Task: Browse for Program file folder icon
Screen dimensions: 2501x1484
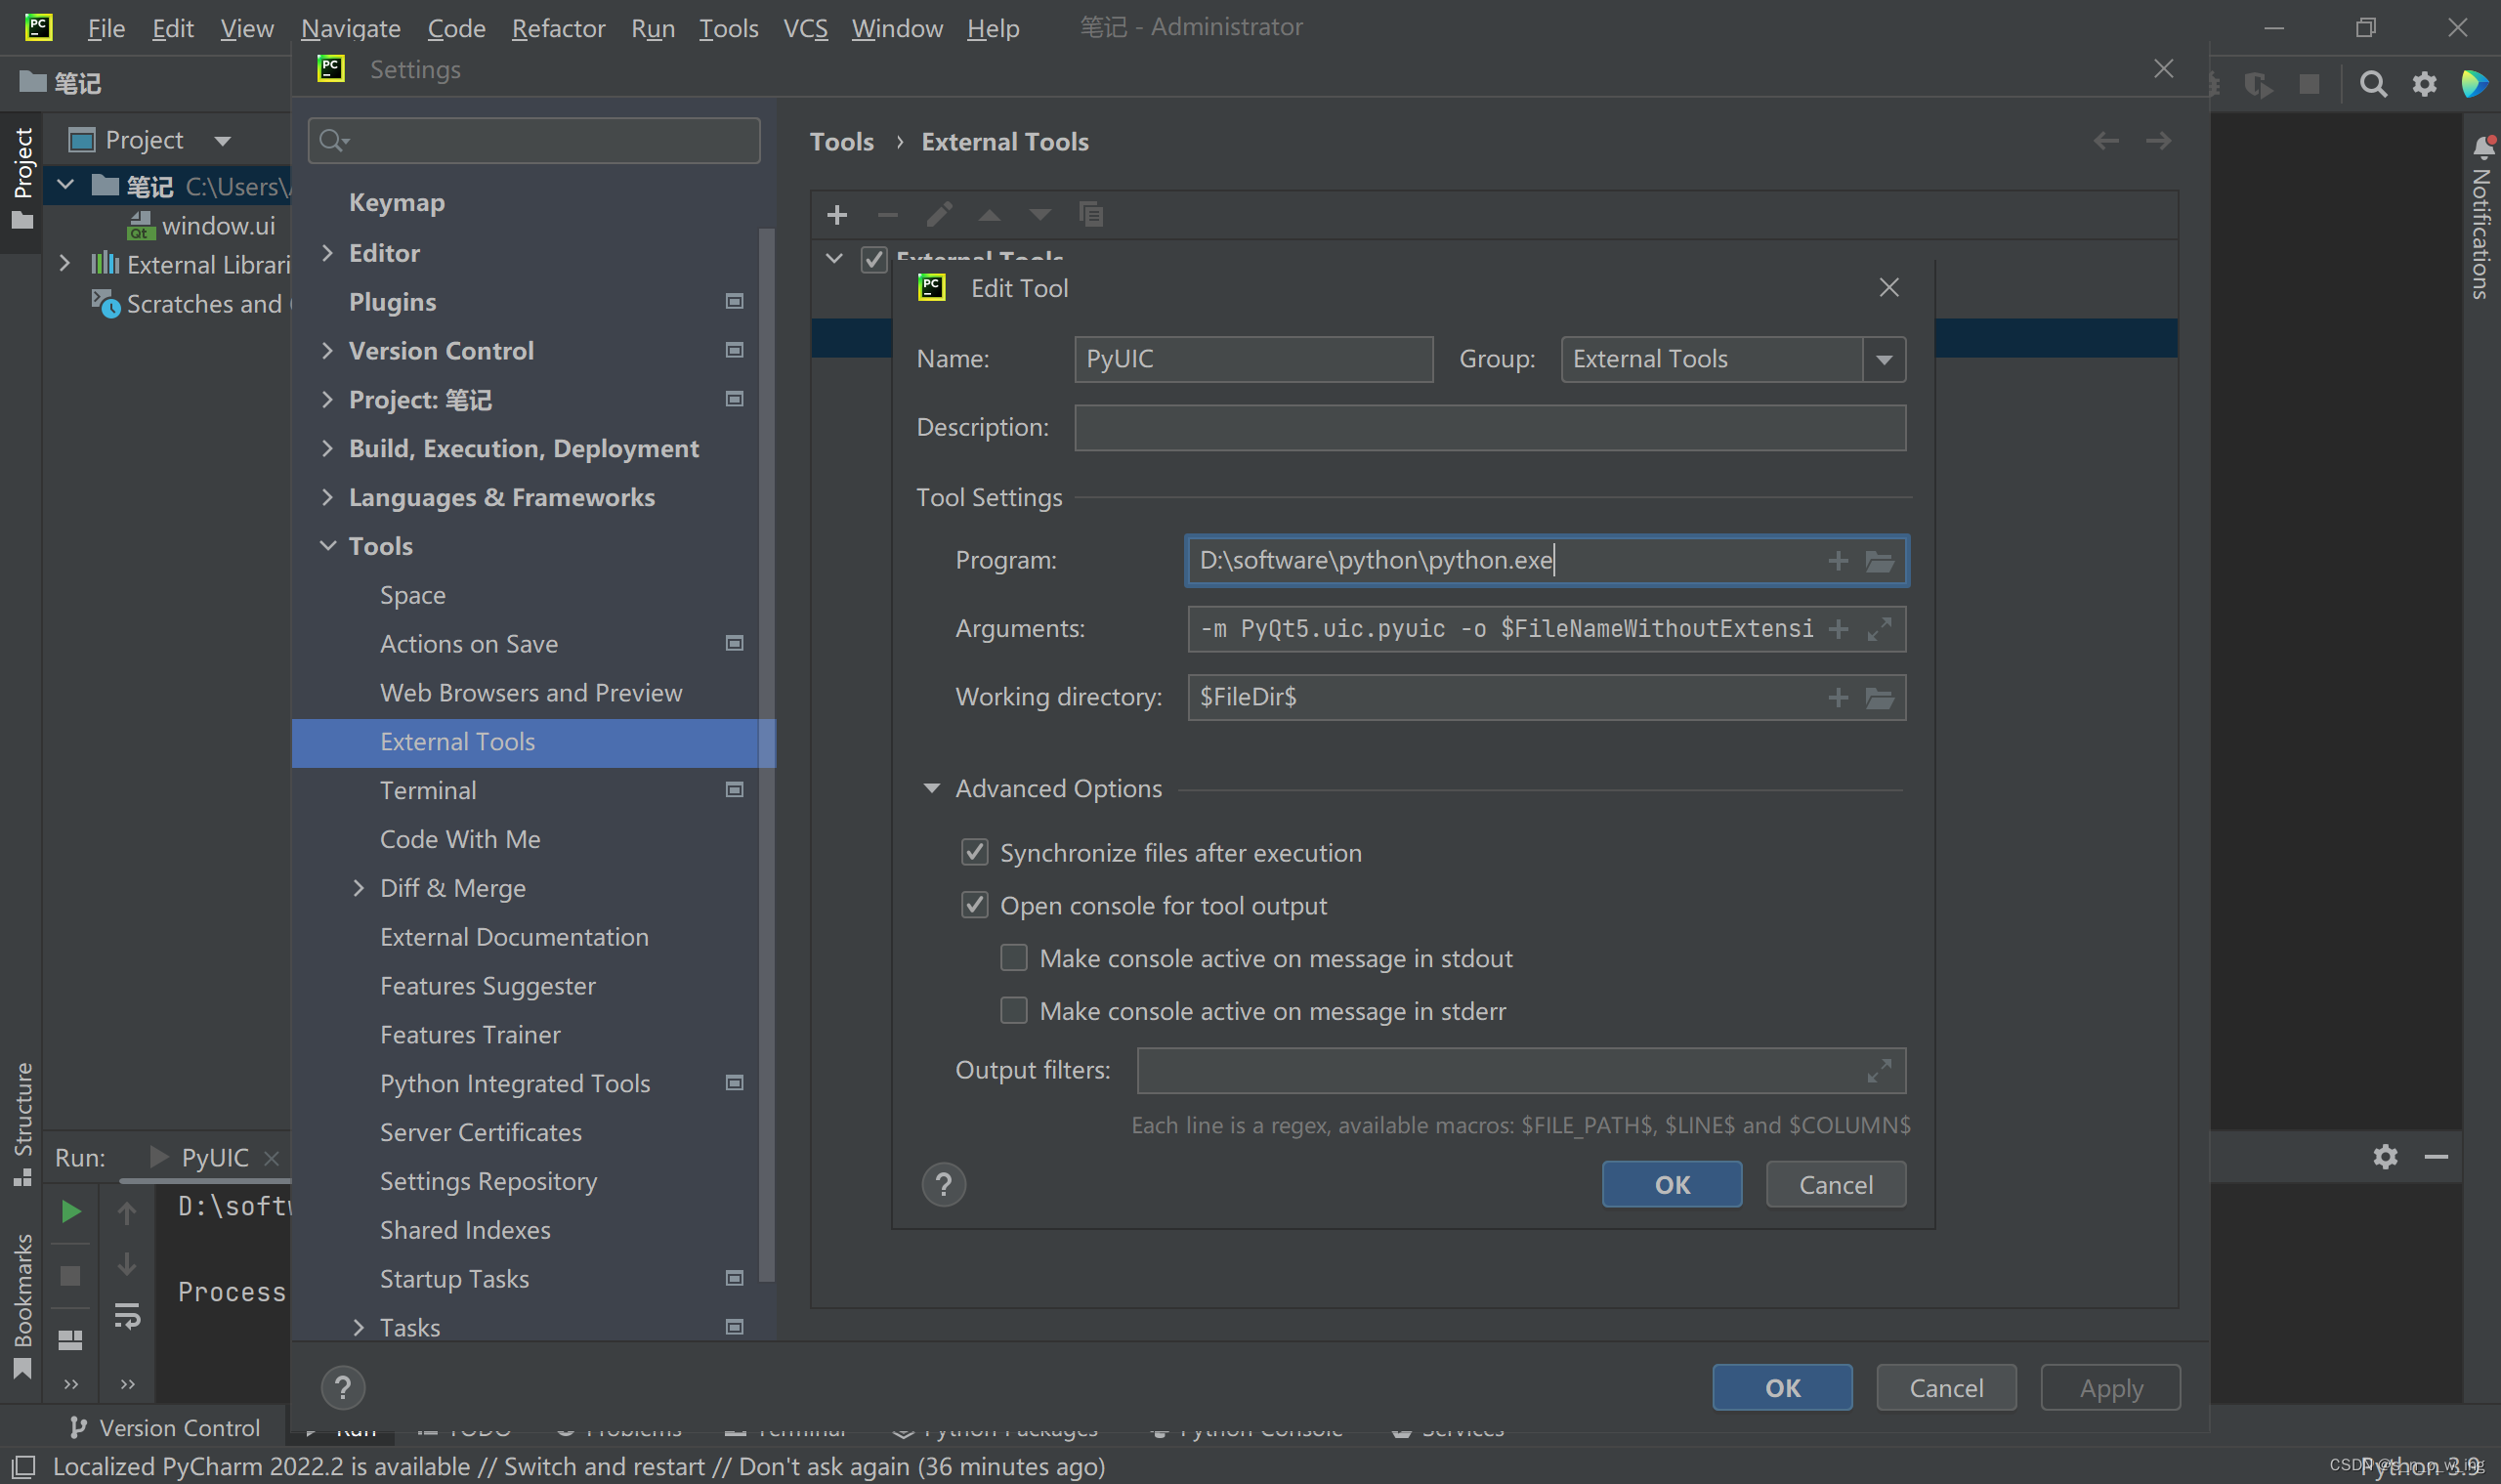Action: pyautogui.click(x=1880, y=561)
